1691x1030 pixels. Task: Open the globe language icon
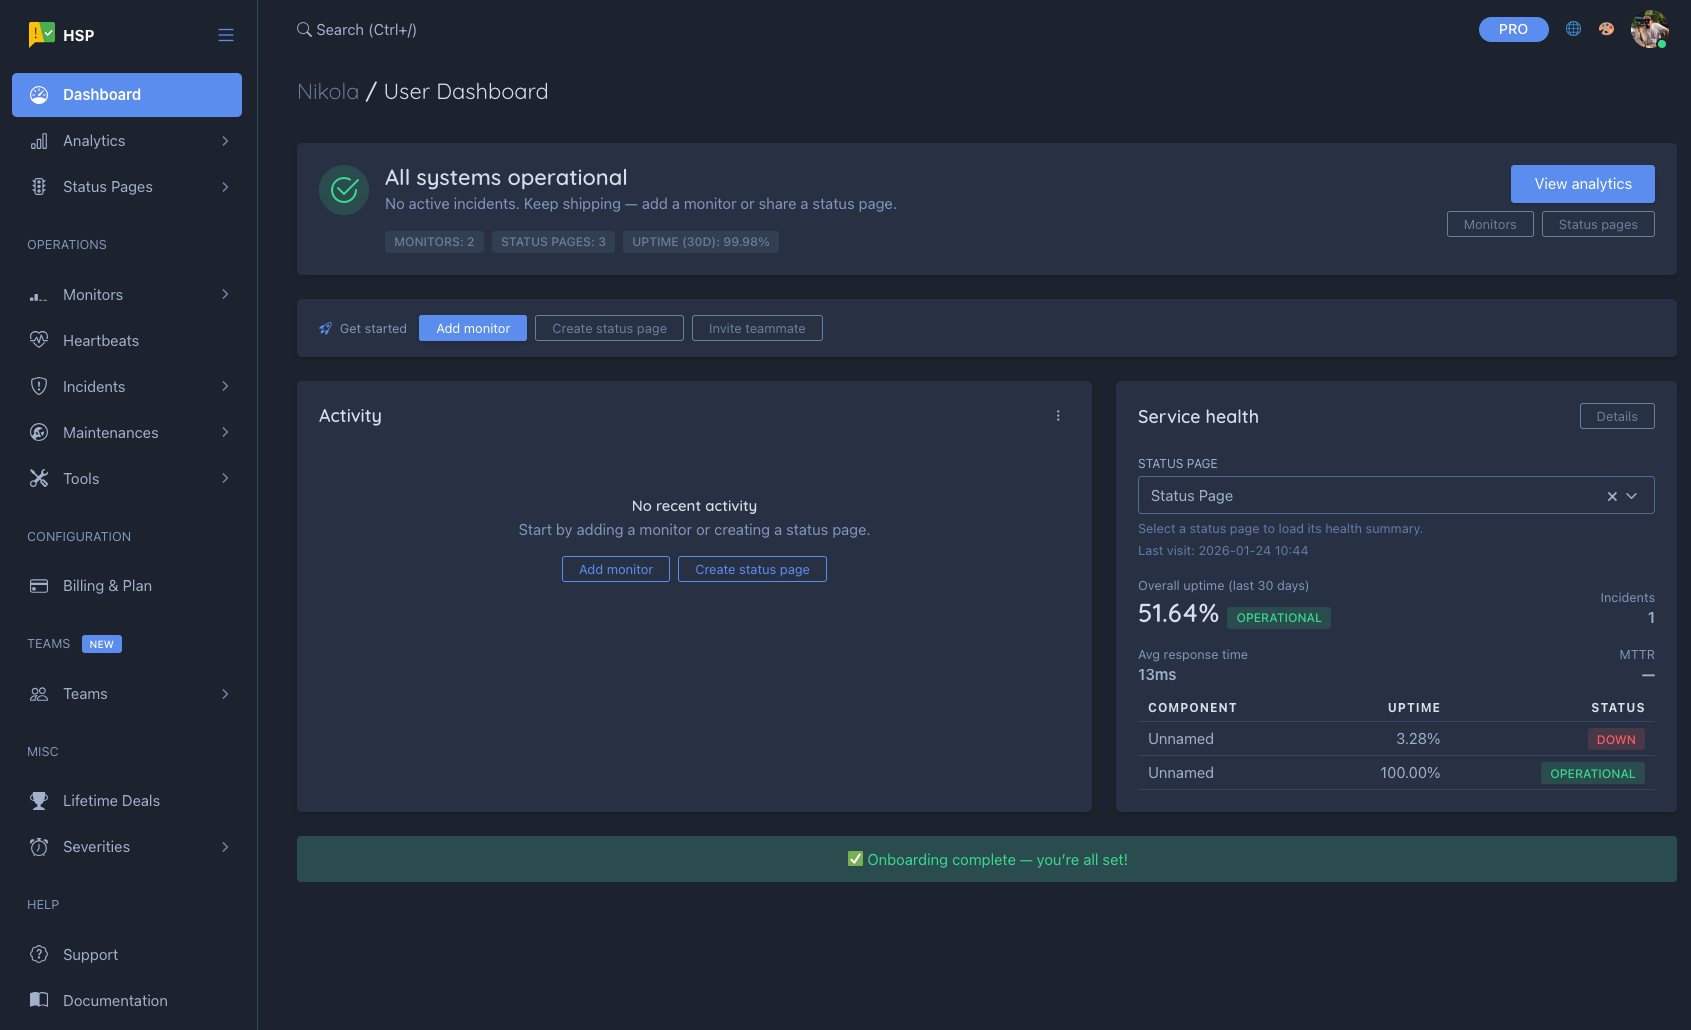pyautogui.click(x=1572, y=29)
